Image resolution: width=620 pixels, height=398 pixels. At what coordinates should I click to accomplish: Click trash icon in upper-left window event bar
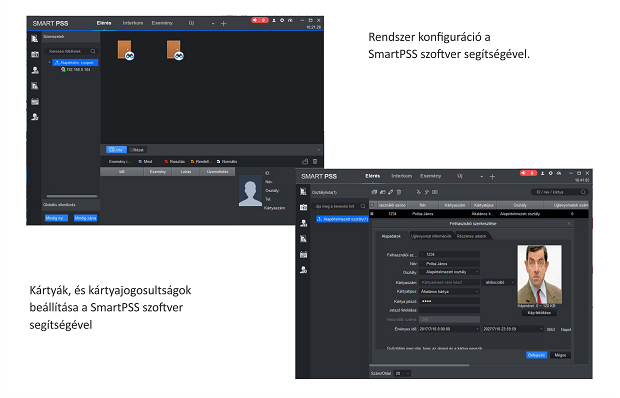315,161
